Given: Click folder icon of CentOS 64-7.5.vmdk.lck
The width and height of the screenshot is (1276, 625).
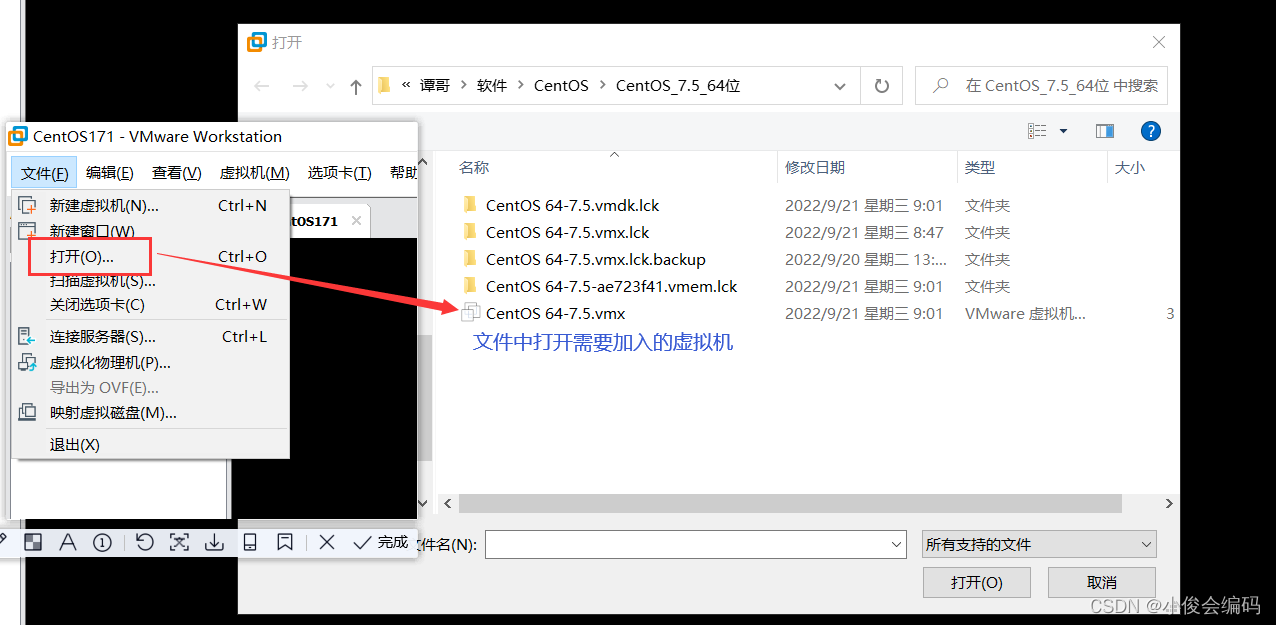Looking at the screenshot, I should (x=471, y=204).
